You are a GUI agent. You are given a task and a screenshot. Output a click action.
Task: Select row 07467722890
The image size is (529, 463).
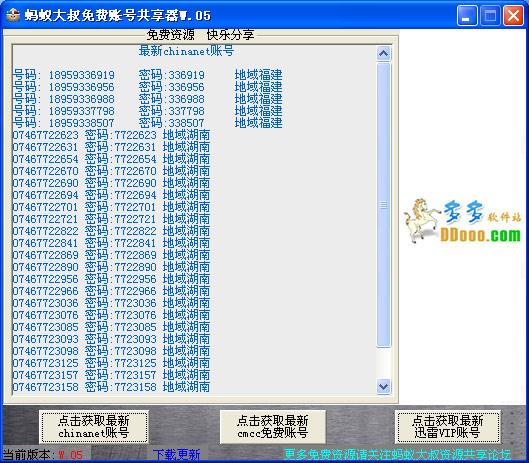click(111, 267)
